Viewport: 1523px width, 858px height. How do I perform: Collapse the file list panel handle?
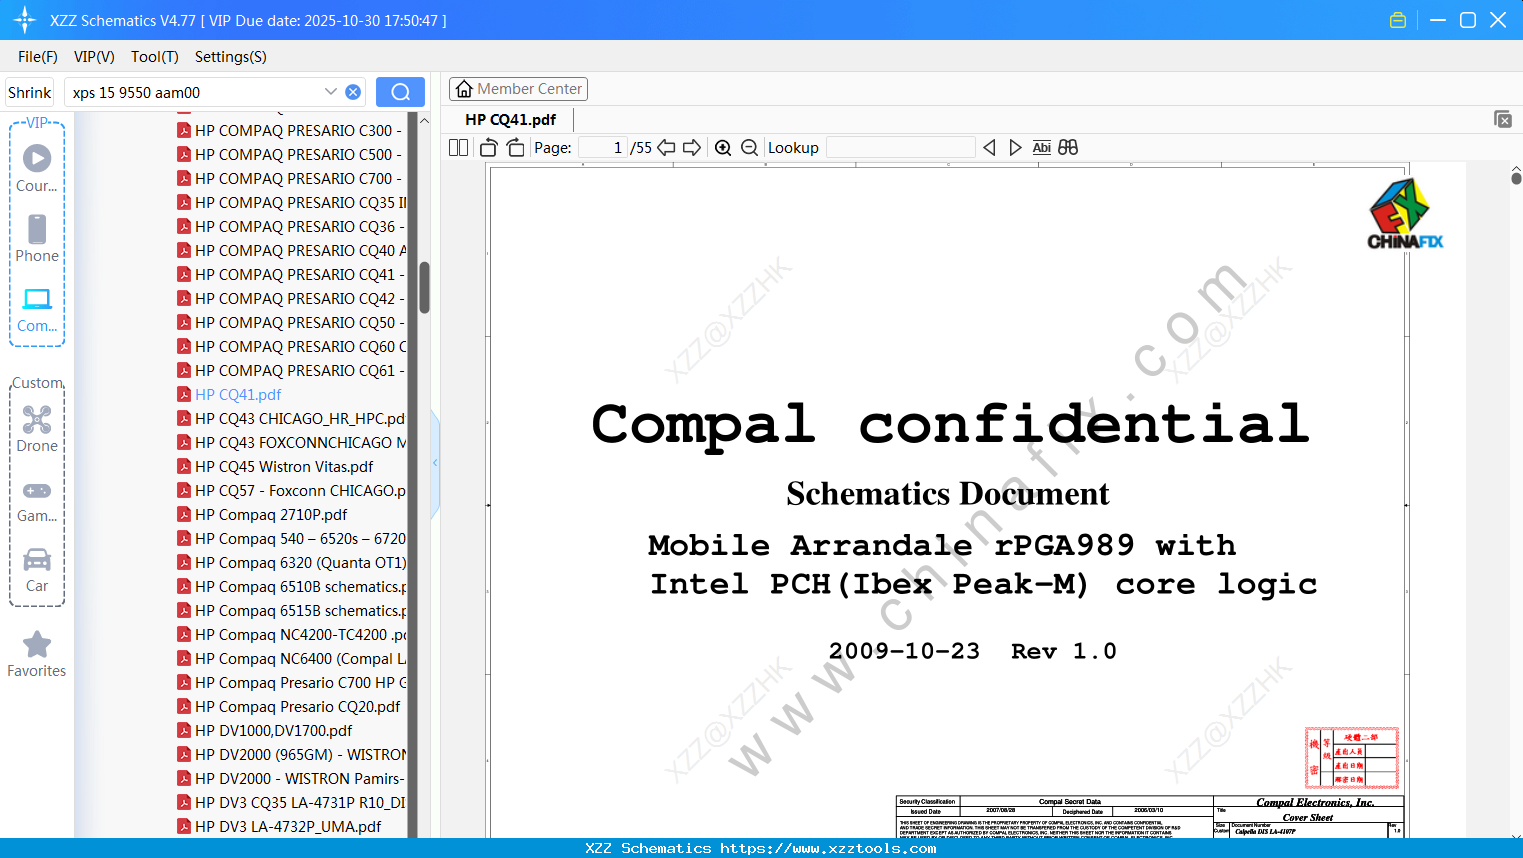(x=435, y=463)
